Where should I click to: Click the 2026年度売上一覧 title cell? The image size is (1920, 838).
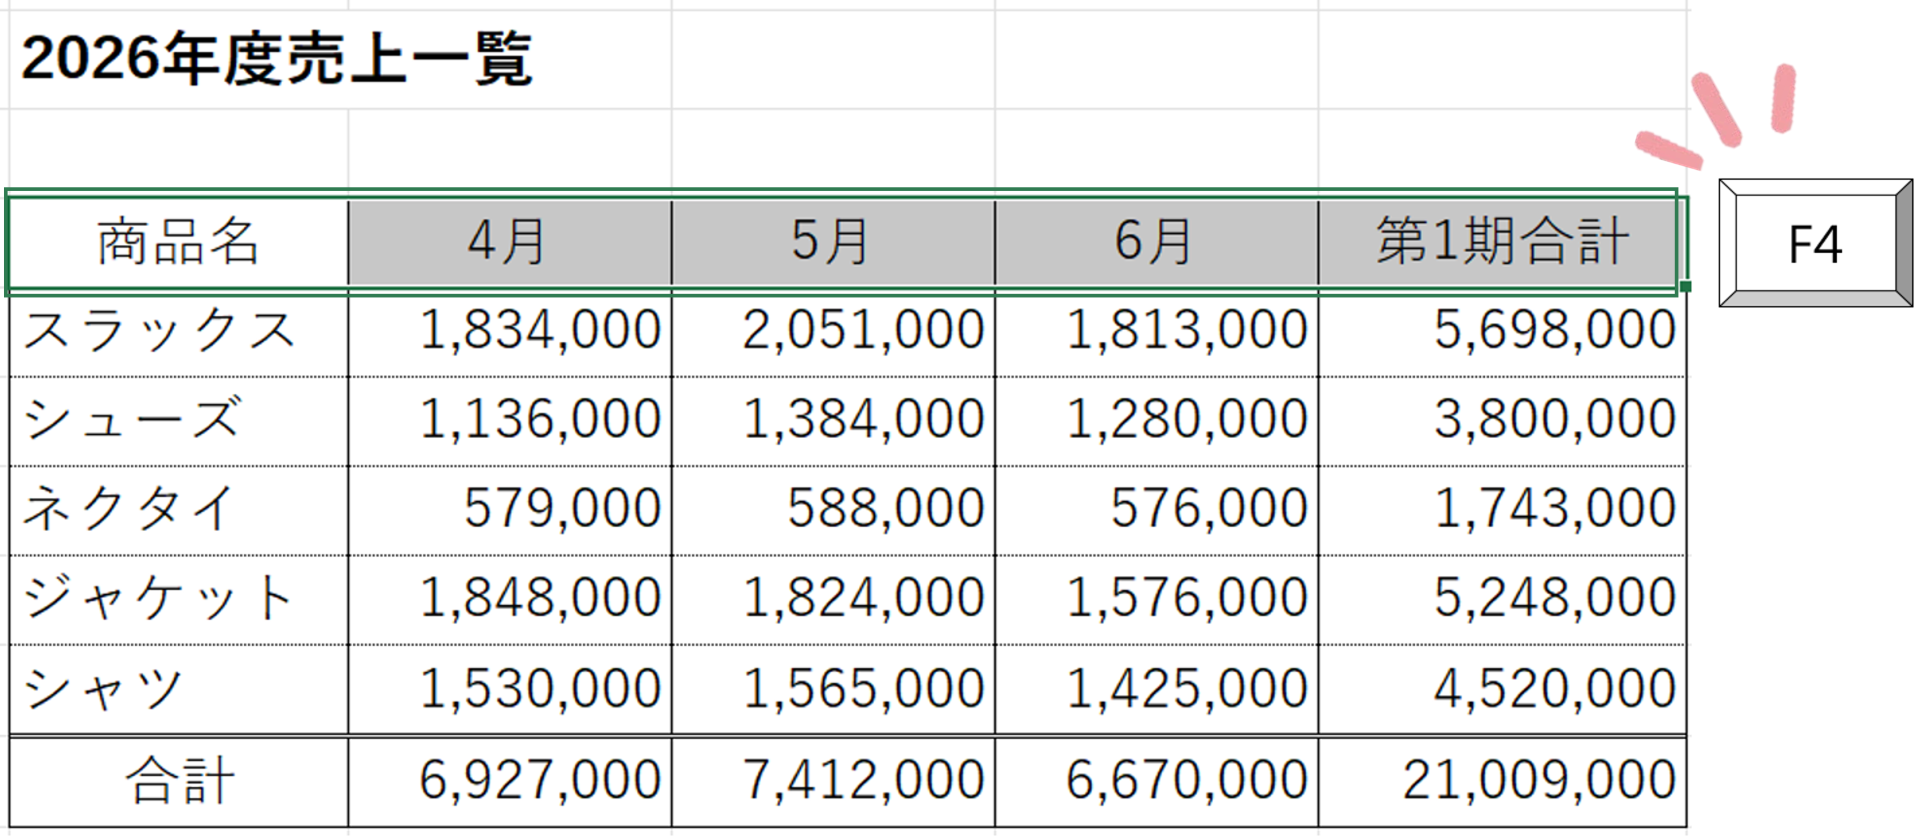coord(277,59)
